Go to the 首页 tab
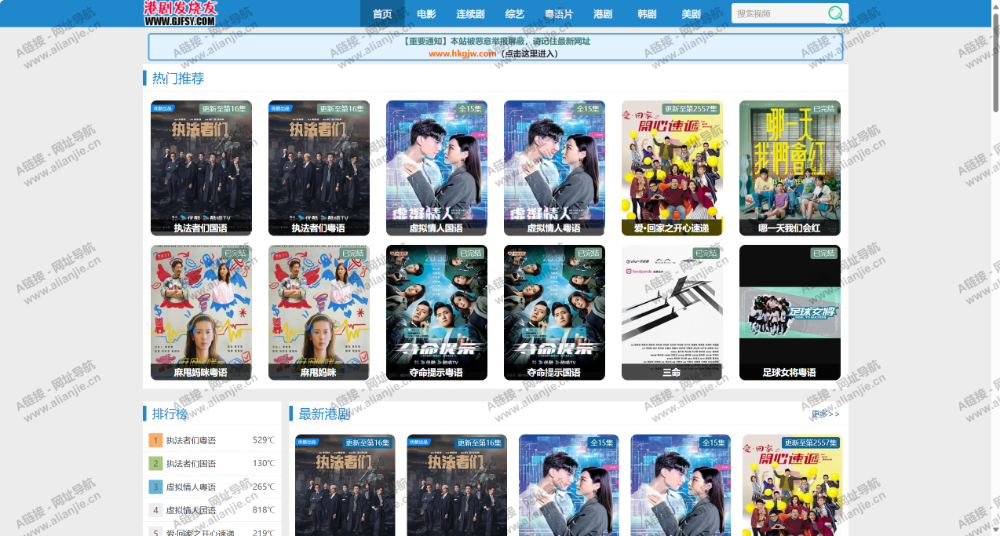Image resolution: width=1000 pixels, height=536 pixels. click(x=382, y=13)
